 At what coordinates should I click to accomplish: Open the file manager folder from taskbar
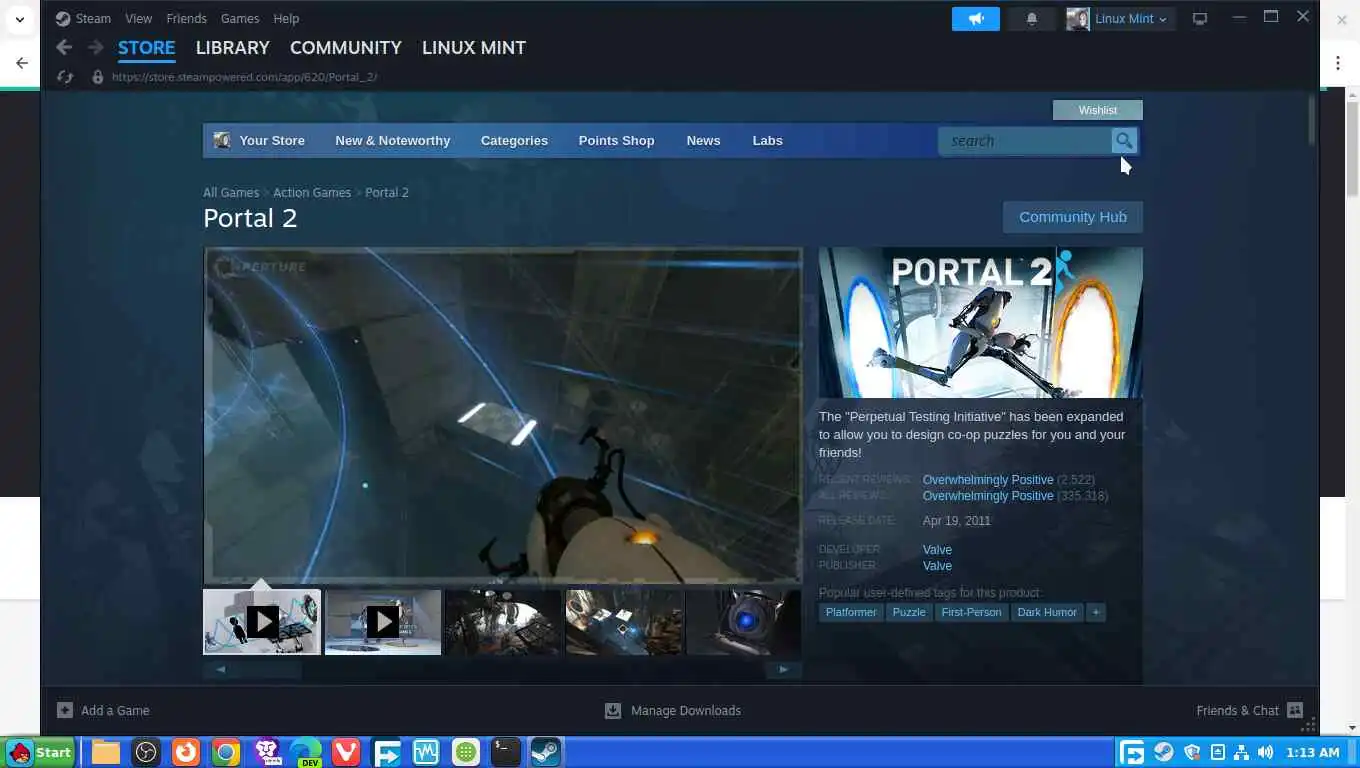[x=106, y=752]
